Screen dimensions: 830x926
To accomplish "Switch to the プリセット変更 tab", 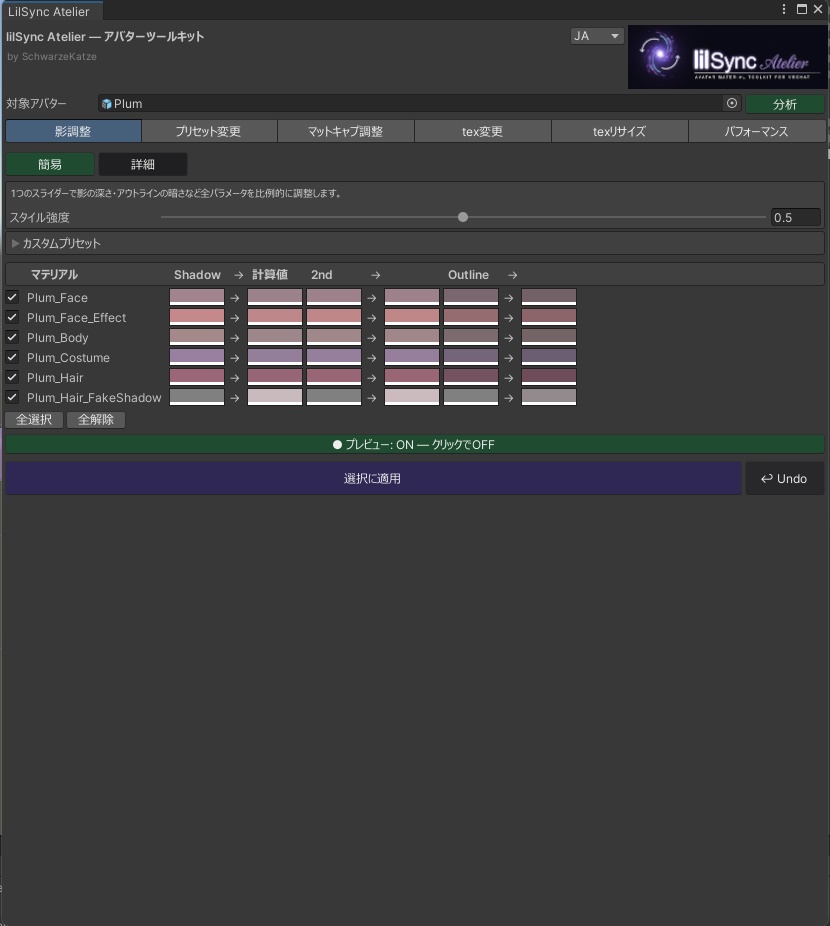I will [208, 130].
